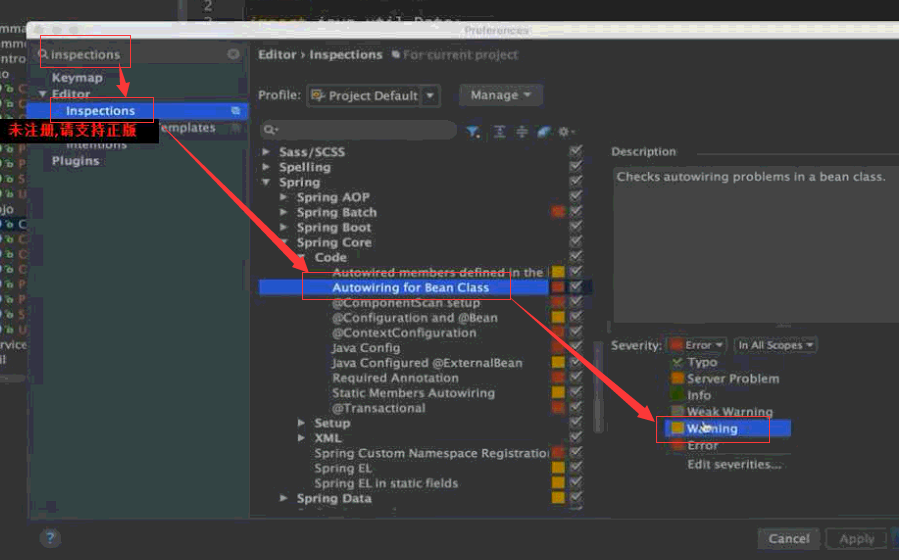Viewport: 899px width, 560px height.
Task: Open Plugins in the settings sidebar
Action: click(76, 160)
